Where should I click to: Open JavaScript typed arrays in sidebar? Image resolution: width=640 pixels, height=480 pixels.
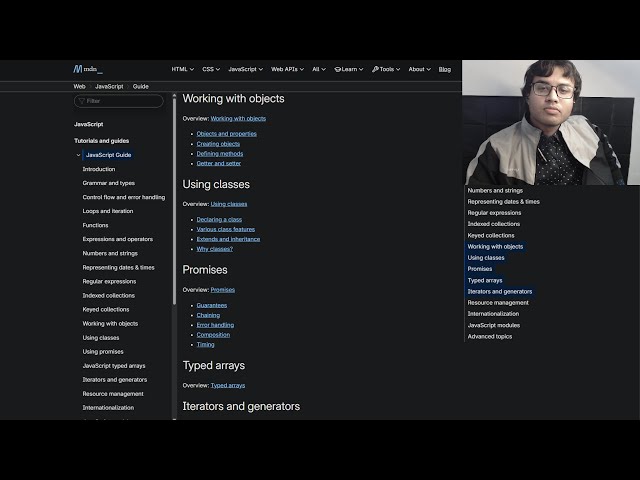click(113, 366)
